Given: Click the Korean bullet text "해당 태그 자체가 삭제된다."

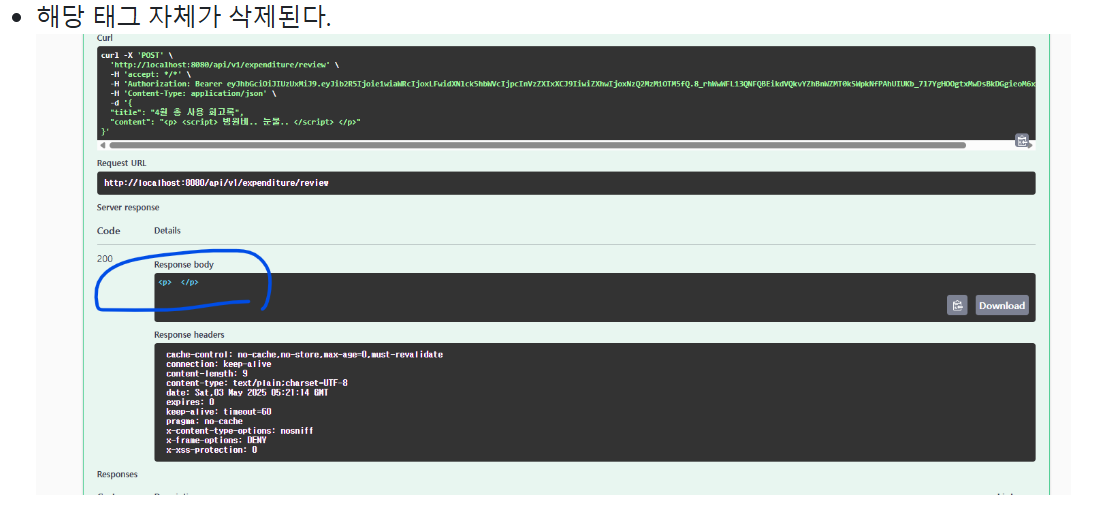Looking at the screenshot, I should (x=184, y=17).
